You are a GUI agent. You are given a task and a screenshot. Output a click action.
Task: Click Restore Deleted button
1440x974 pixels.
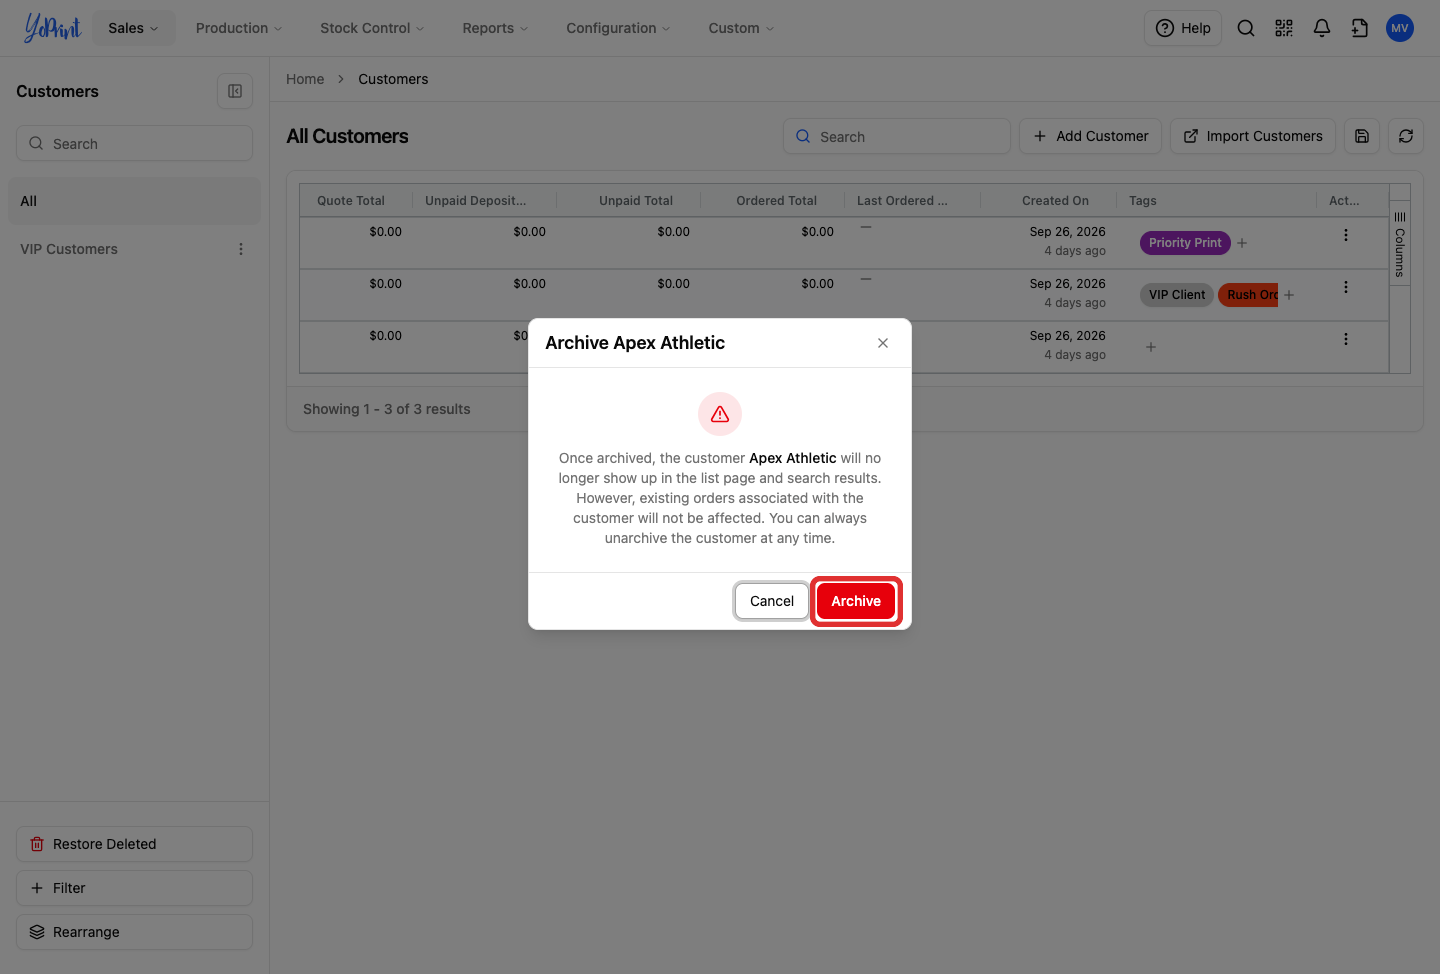pos(134,844)
